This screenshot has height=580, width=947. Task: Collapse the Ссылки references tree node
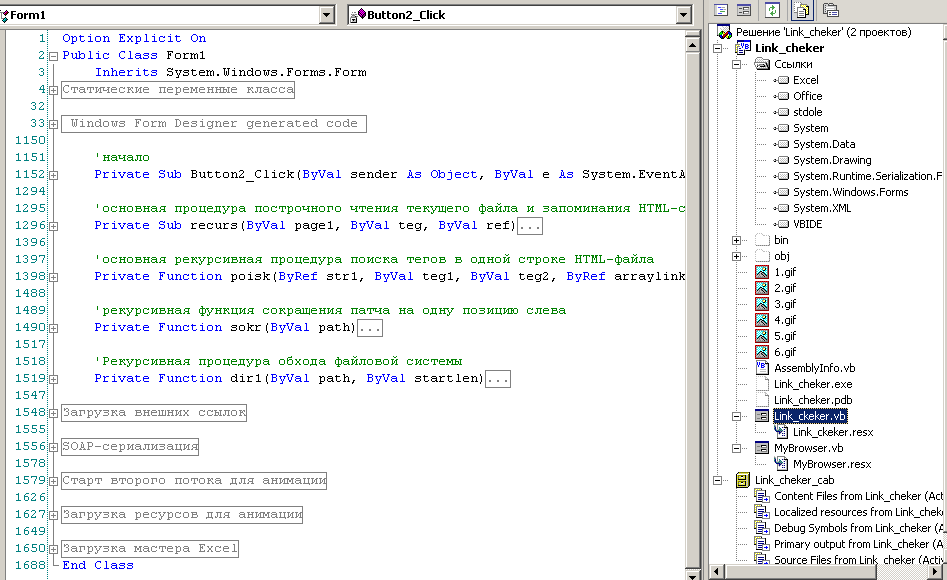(736, 64)
